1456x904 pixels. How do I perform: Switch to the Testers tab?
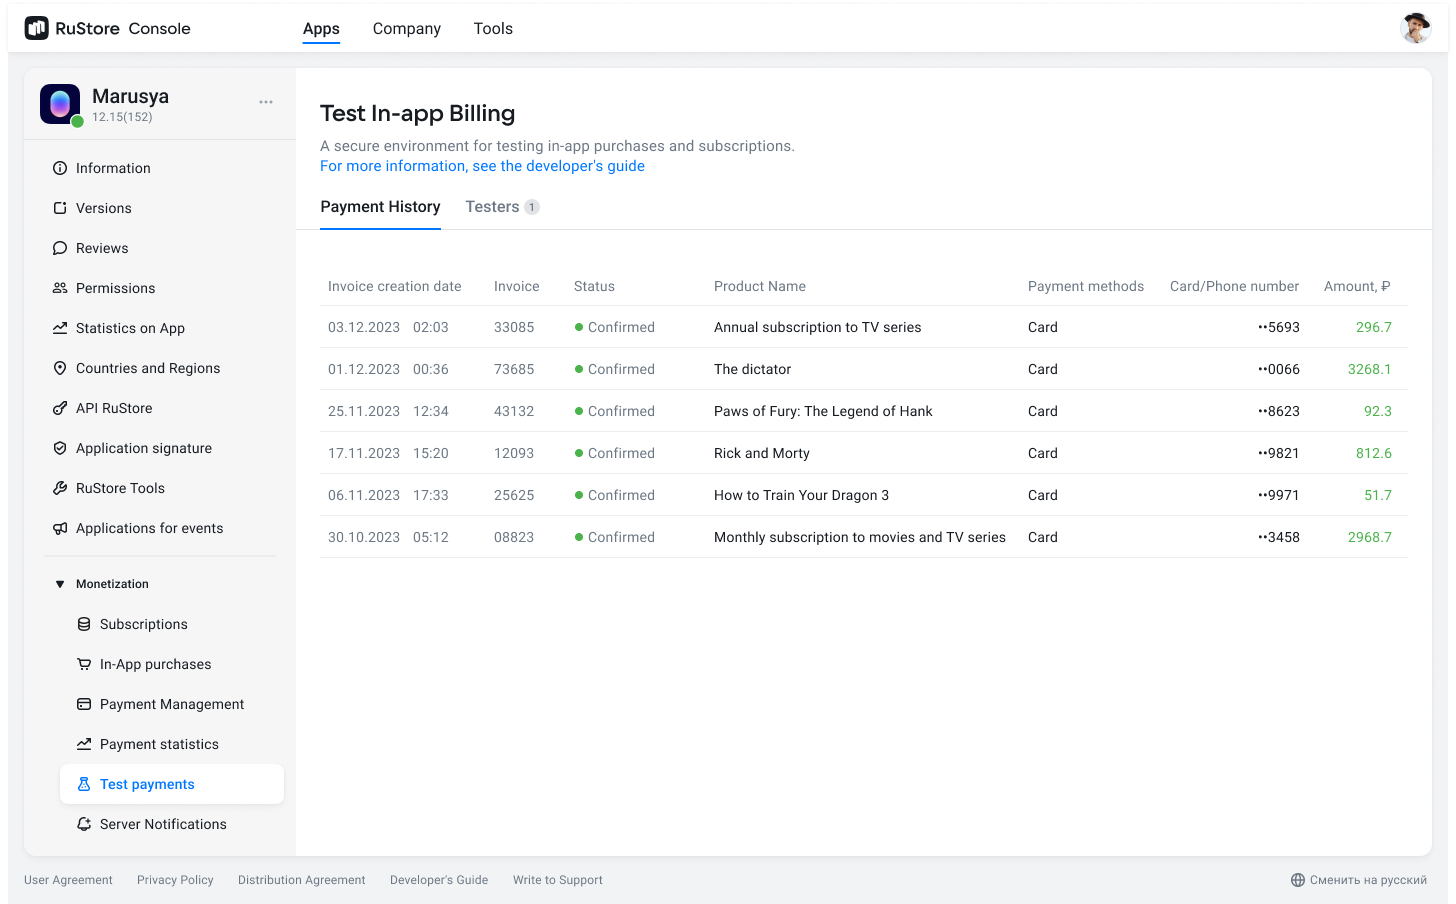pyautogui.click(x=502, y=207)
